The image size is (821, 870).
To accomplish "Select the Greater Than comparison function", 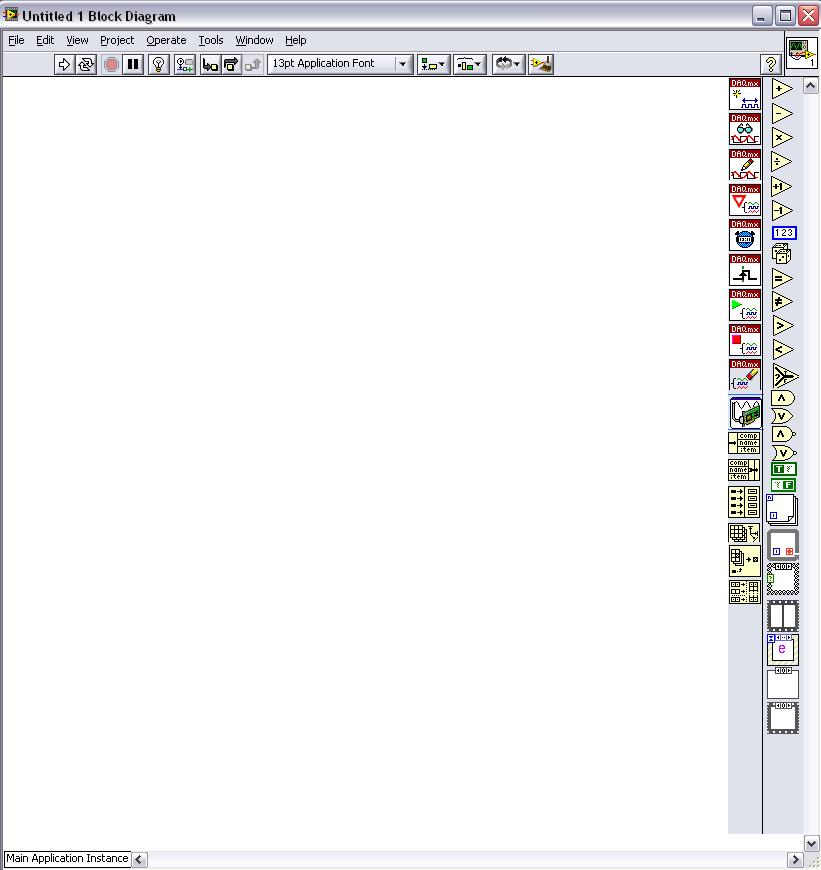I will [783, 326].
